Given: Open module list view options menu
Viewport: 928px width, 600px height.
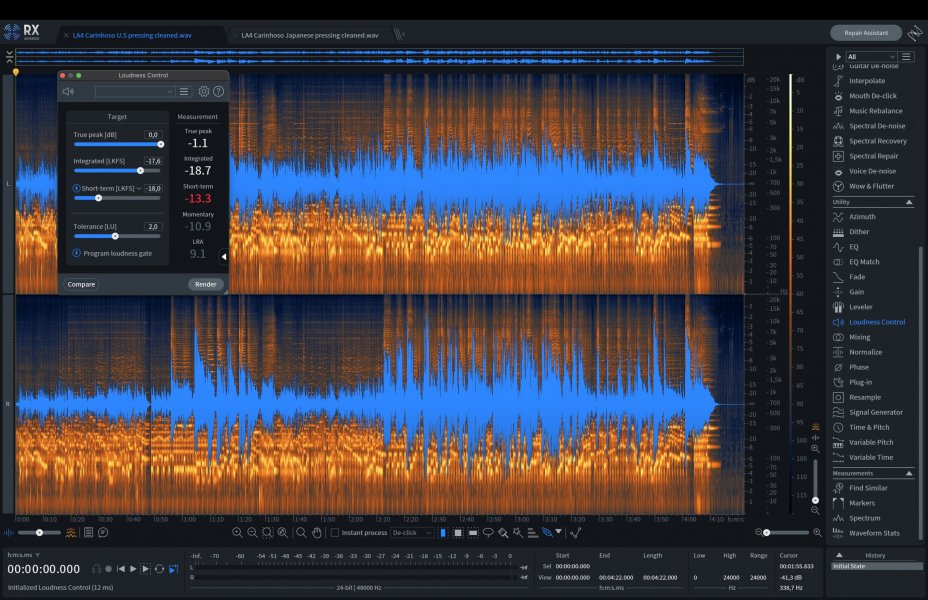Looking at the screenshot, I should click(x=906, y=56).
